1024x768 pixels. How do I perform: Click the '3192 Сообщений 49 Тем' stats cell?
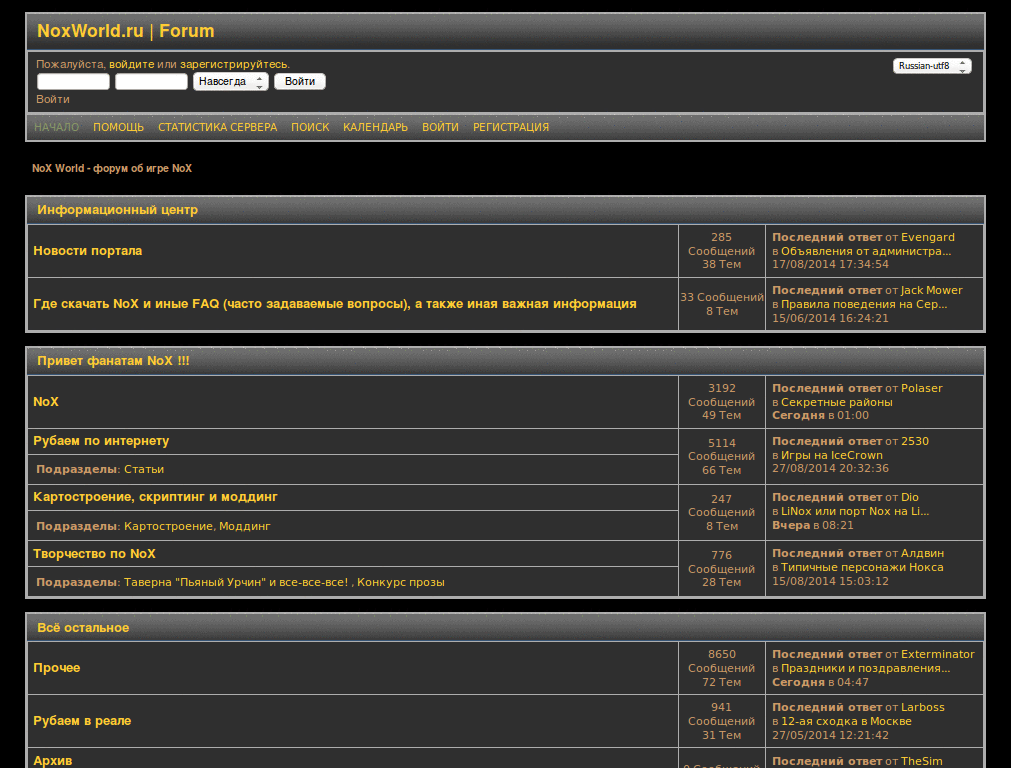[722, 402]
